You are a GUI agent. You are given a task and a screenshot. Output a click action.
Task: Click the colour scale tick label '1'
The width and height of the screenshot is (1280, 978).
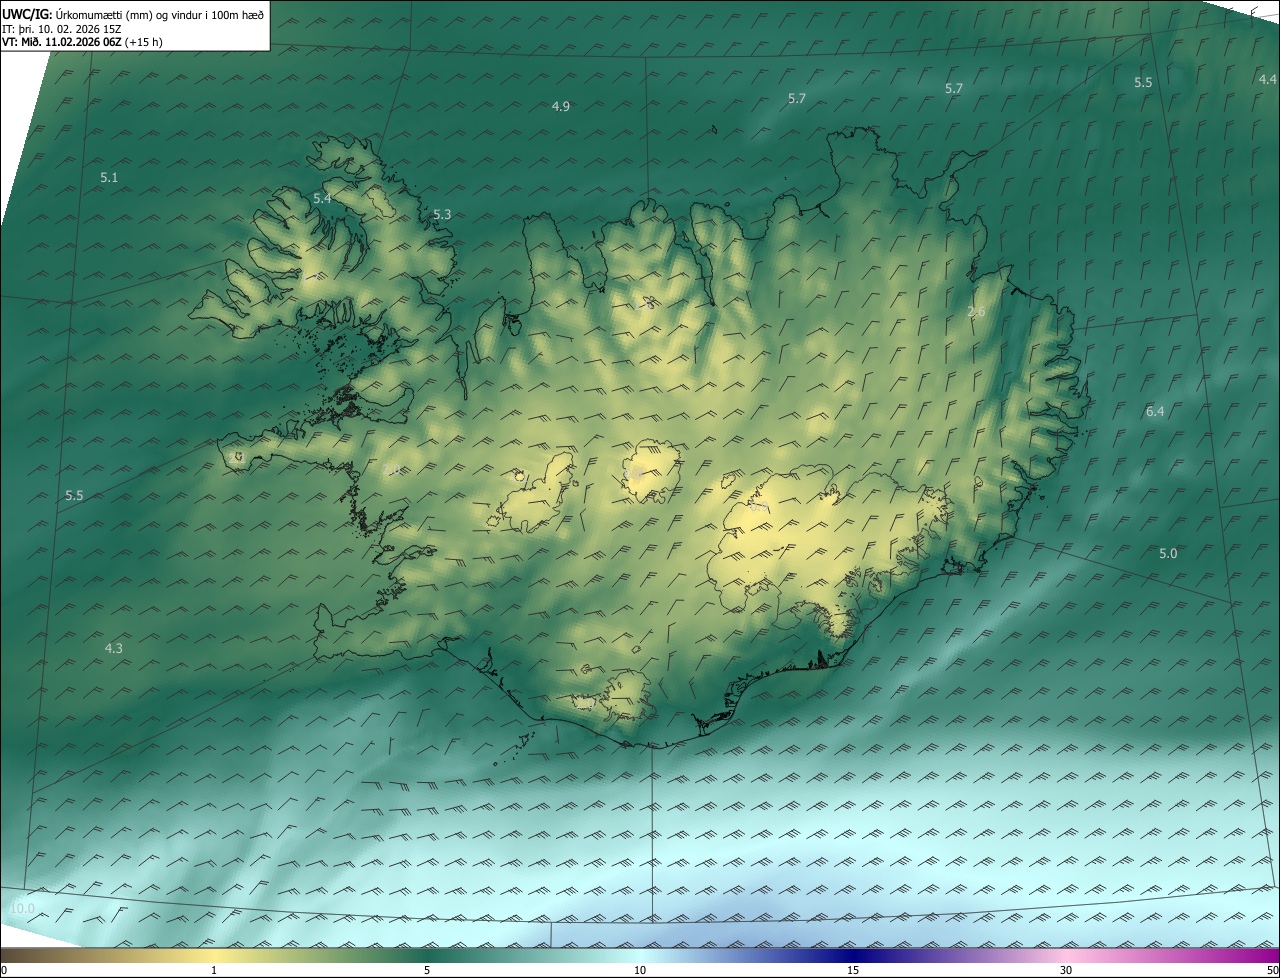(x=214, y=970)
